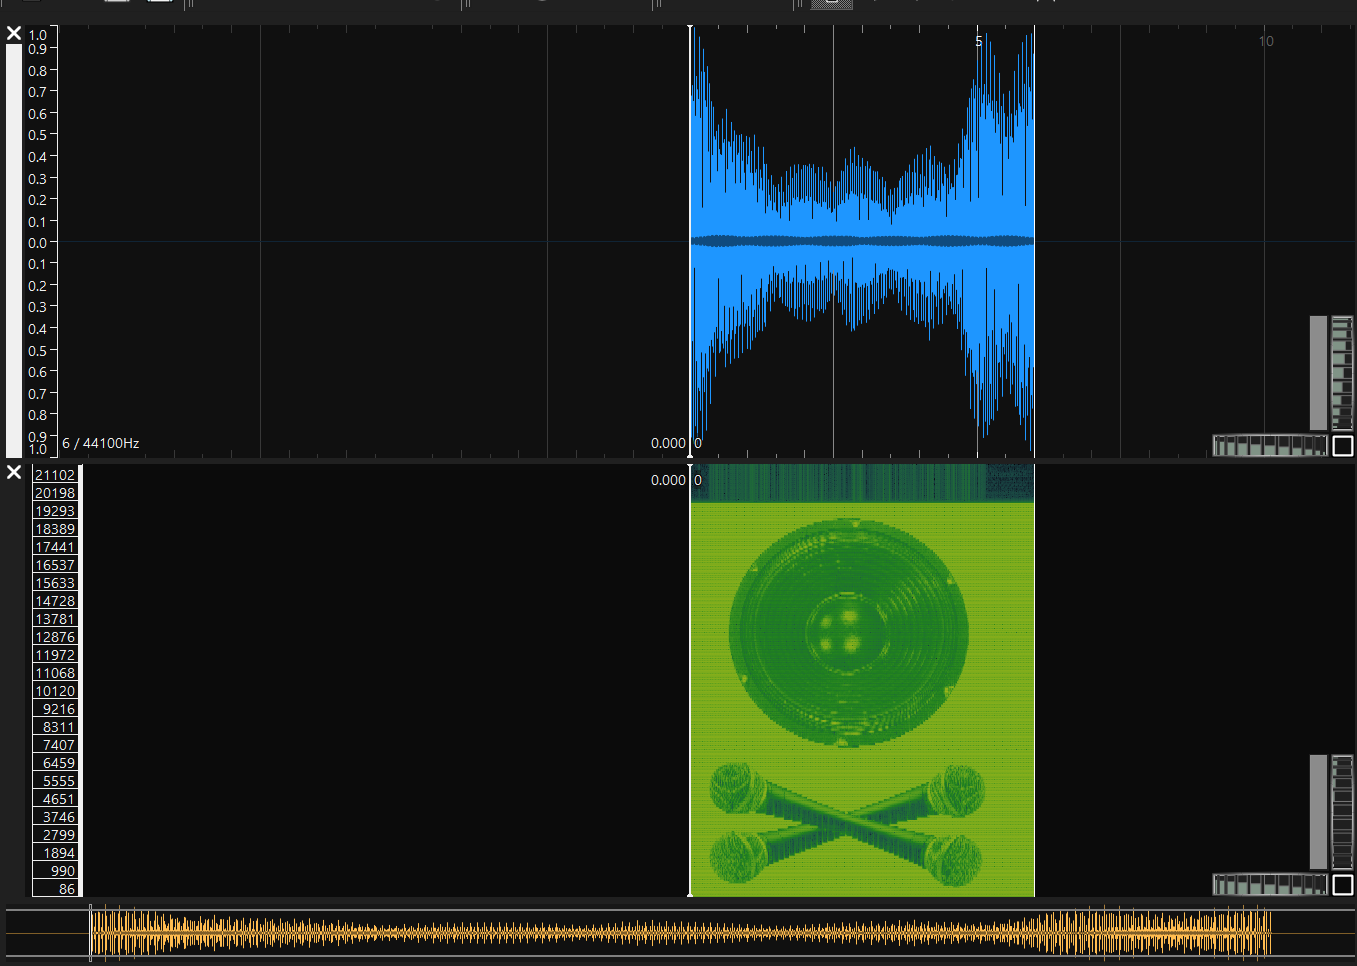Click the '0.000' time readout above the spectrogram
The image size is (1357, 966).
tap(666, 480)
